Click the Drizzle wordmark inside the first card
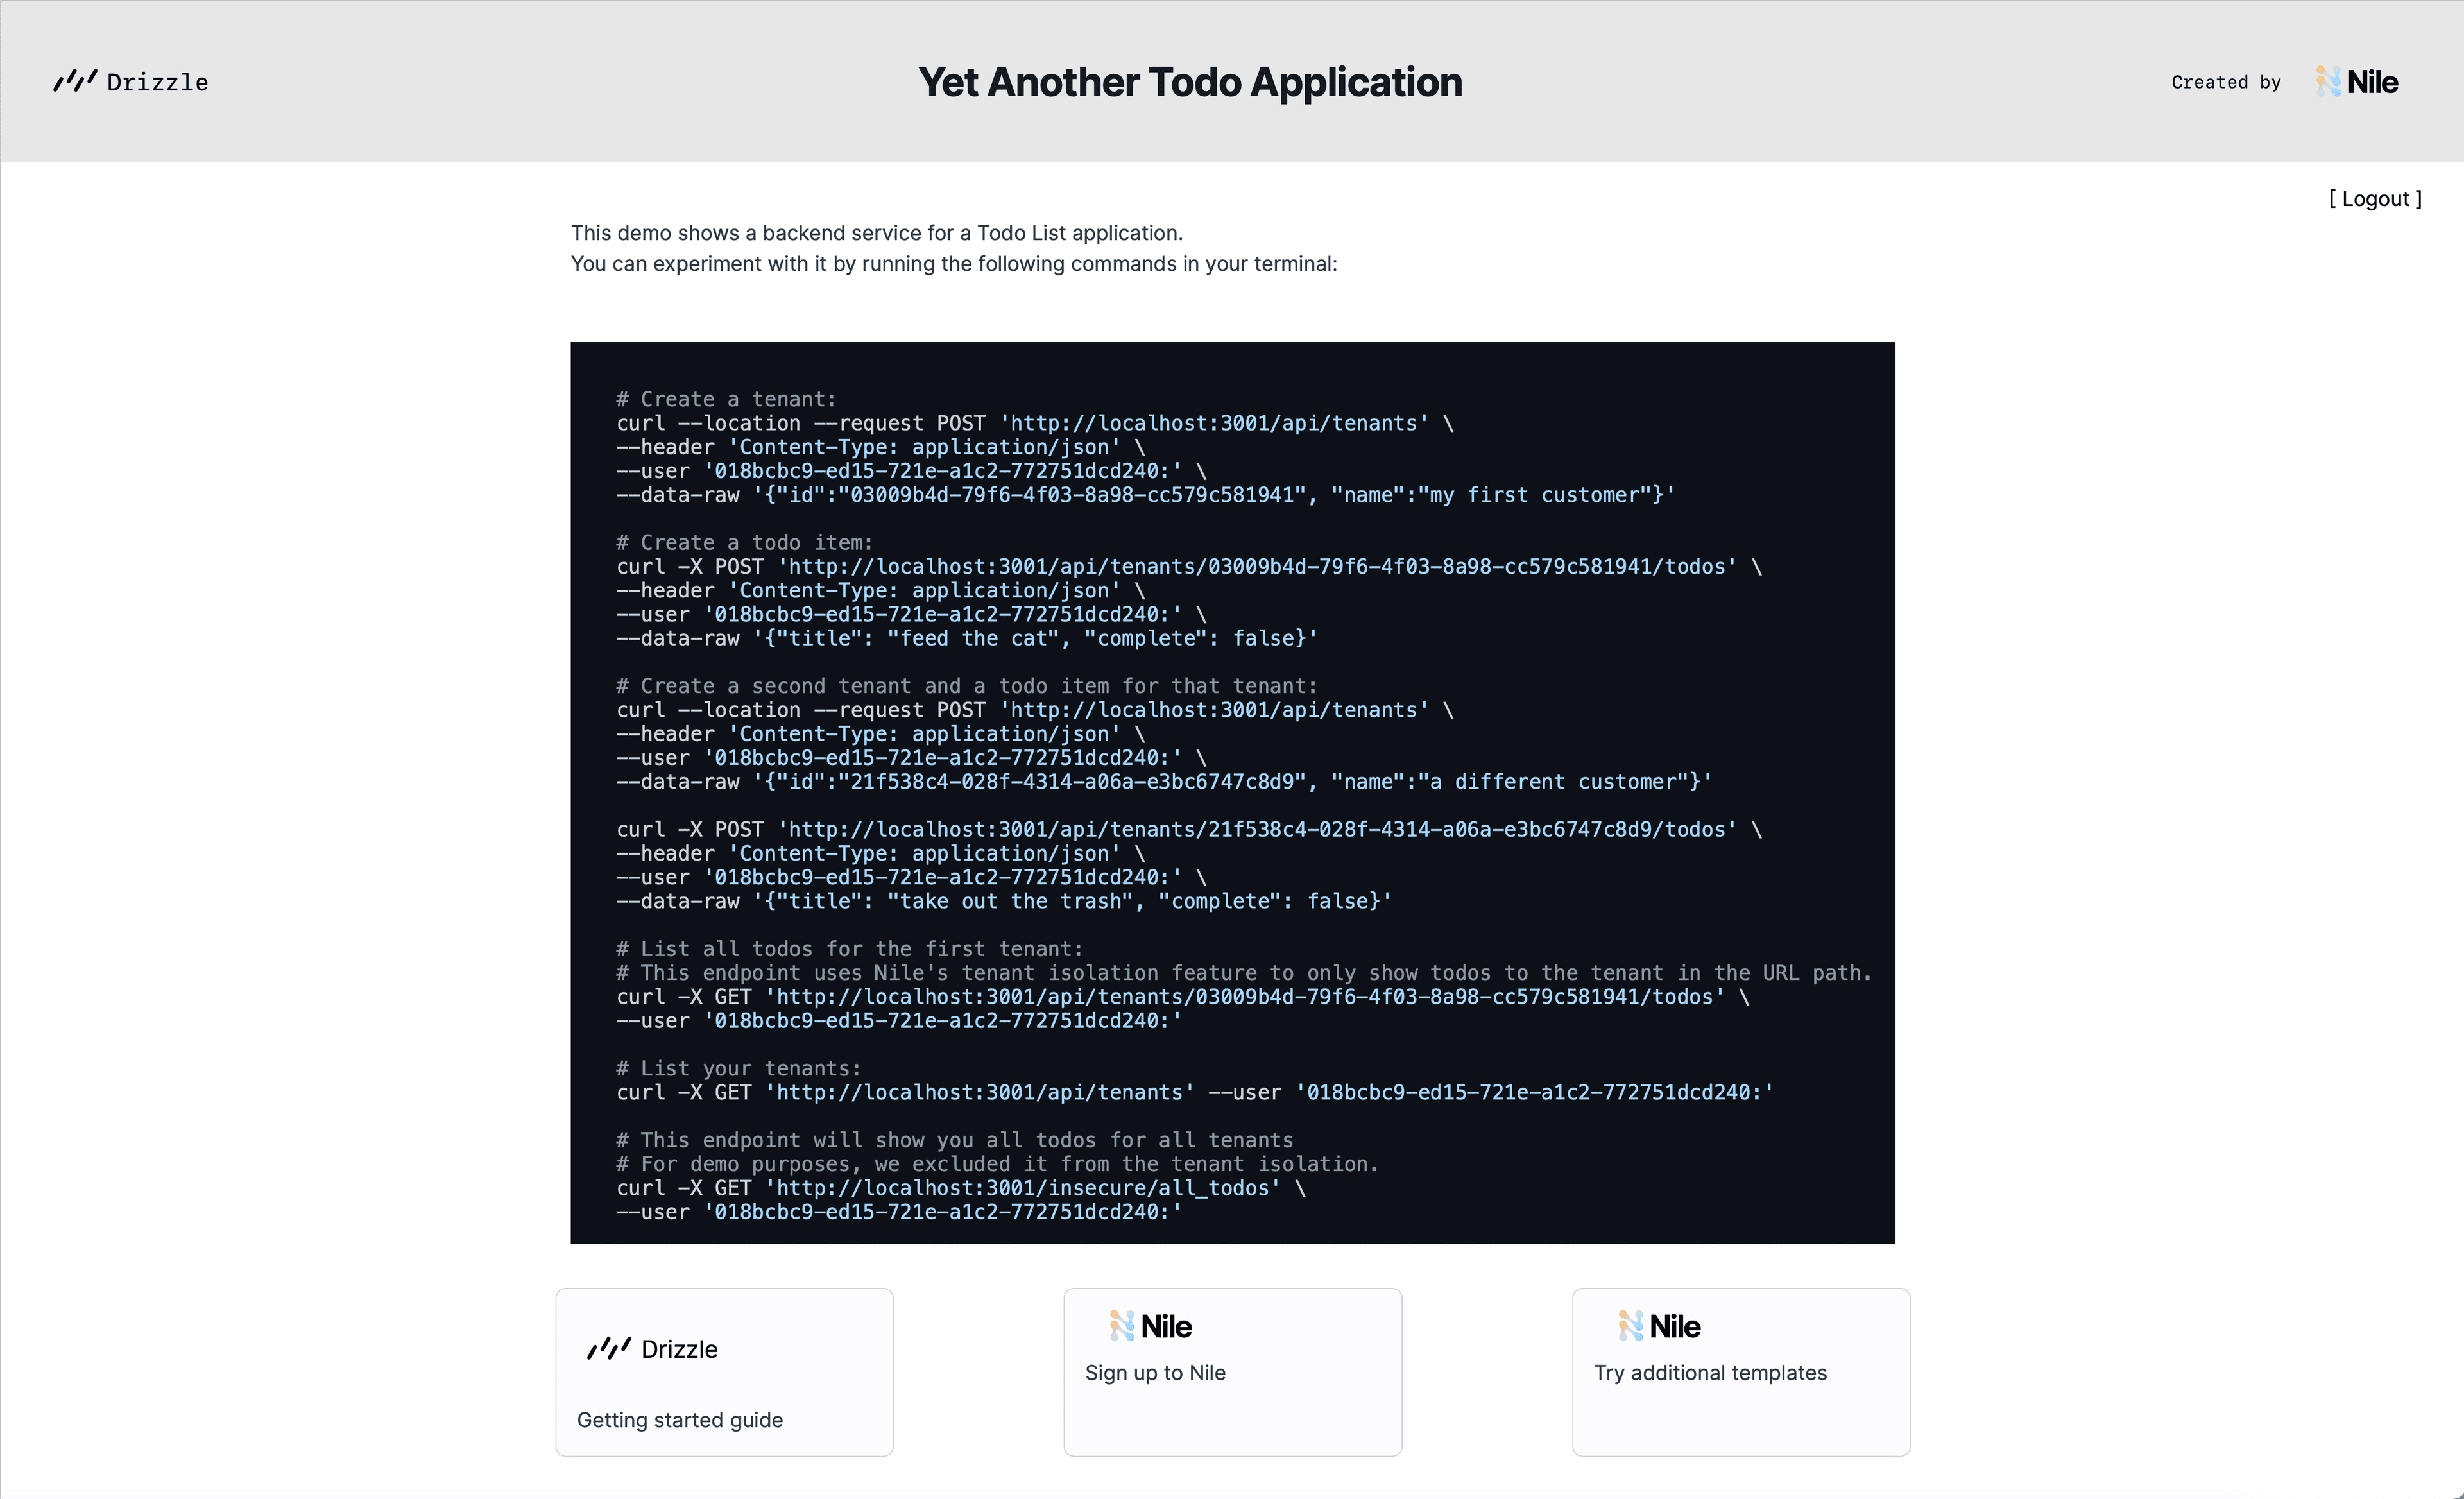Image resolution: width=2464 pixels, height=1499 pixels. click(679, 1349)
